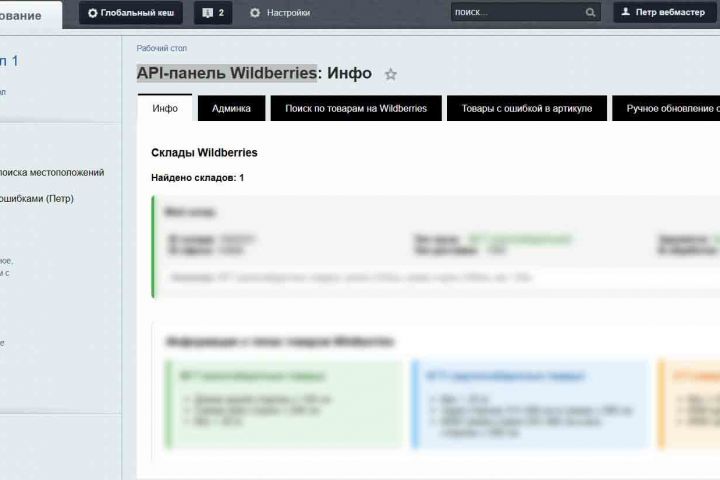720x480 pixels.
Task: Open the поиска местоположений sidebar item
Action: [x=51, y=173]
